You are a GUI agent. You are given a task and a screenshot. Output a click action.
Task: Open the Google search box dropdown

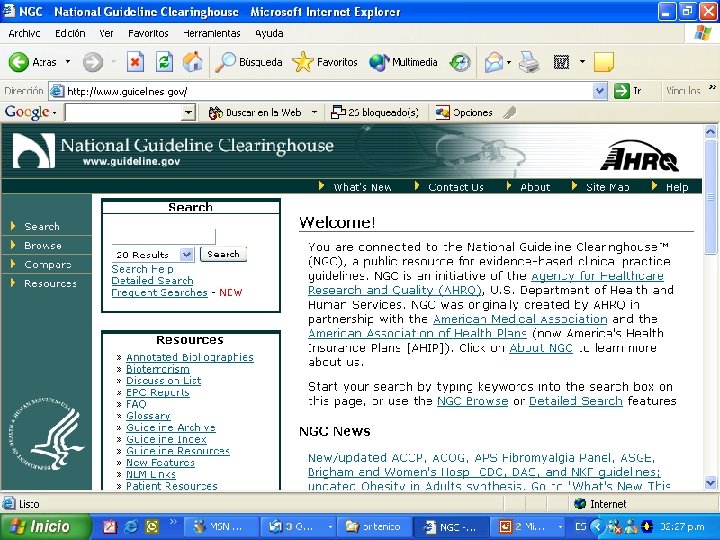188,112
